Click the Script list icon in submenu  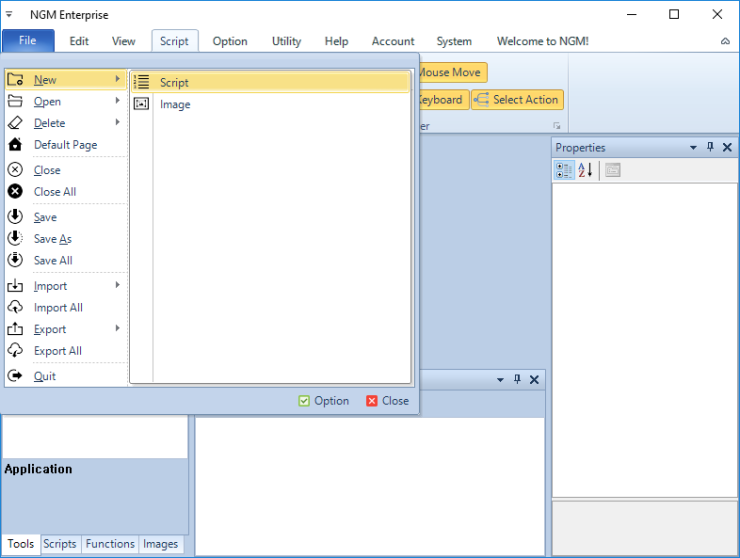click(x=141, y=82)
